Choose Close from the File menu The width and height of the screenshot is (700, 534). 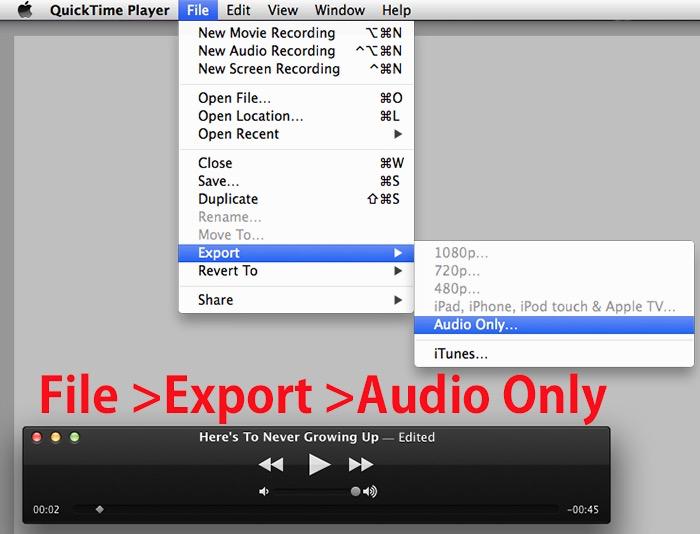pyautogui.click(x=296, y=163)
